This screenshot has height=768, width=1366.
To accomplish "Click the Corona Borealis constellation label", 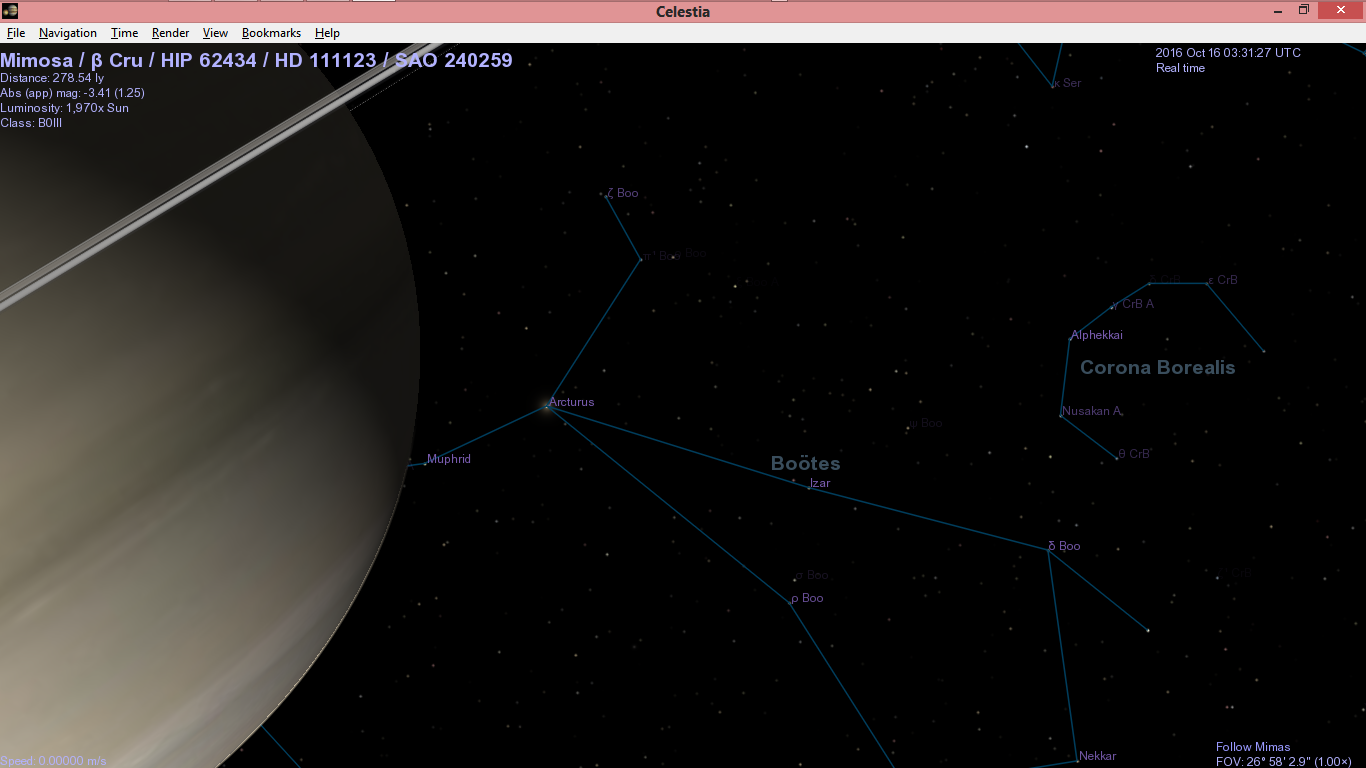I will [x=1158, y=367].
